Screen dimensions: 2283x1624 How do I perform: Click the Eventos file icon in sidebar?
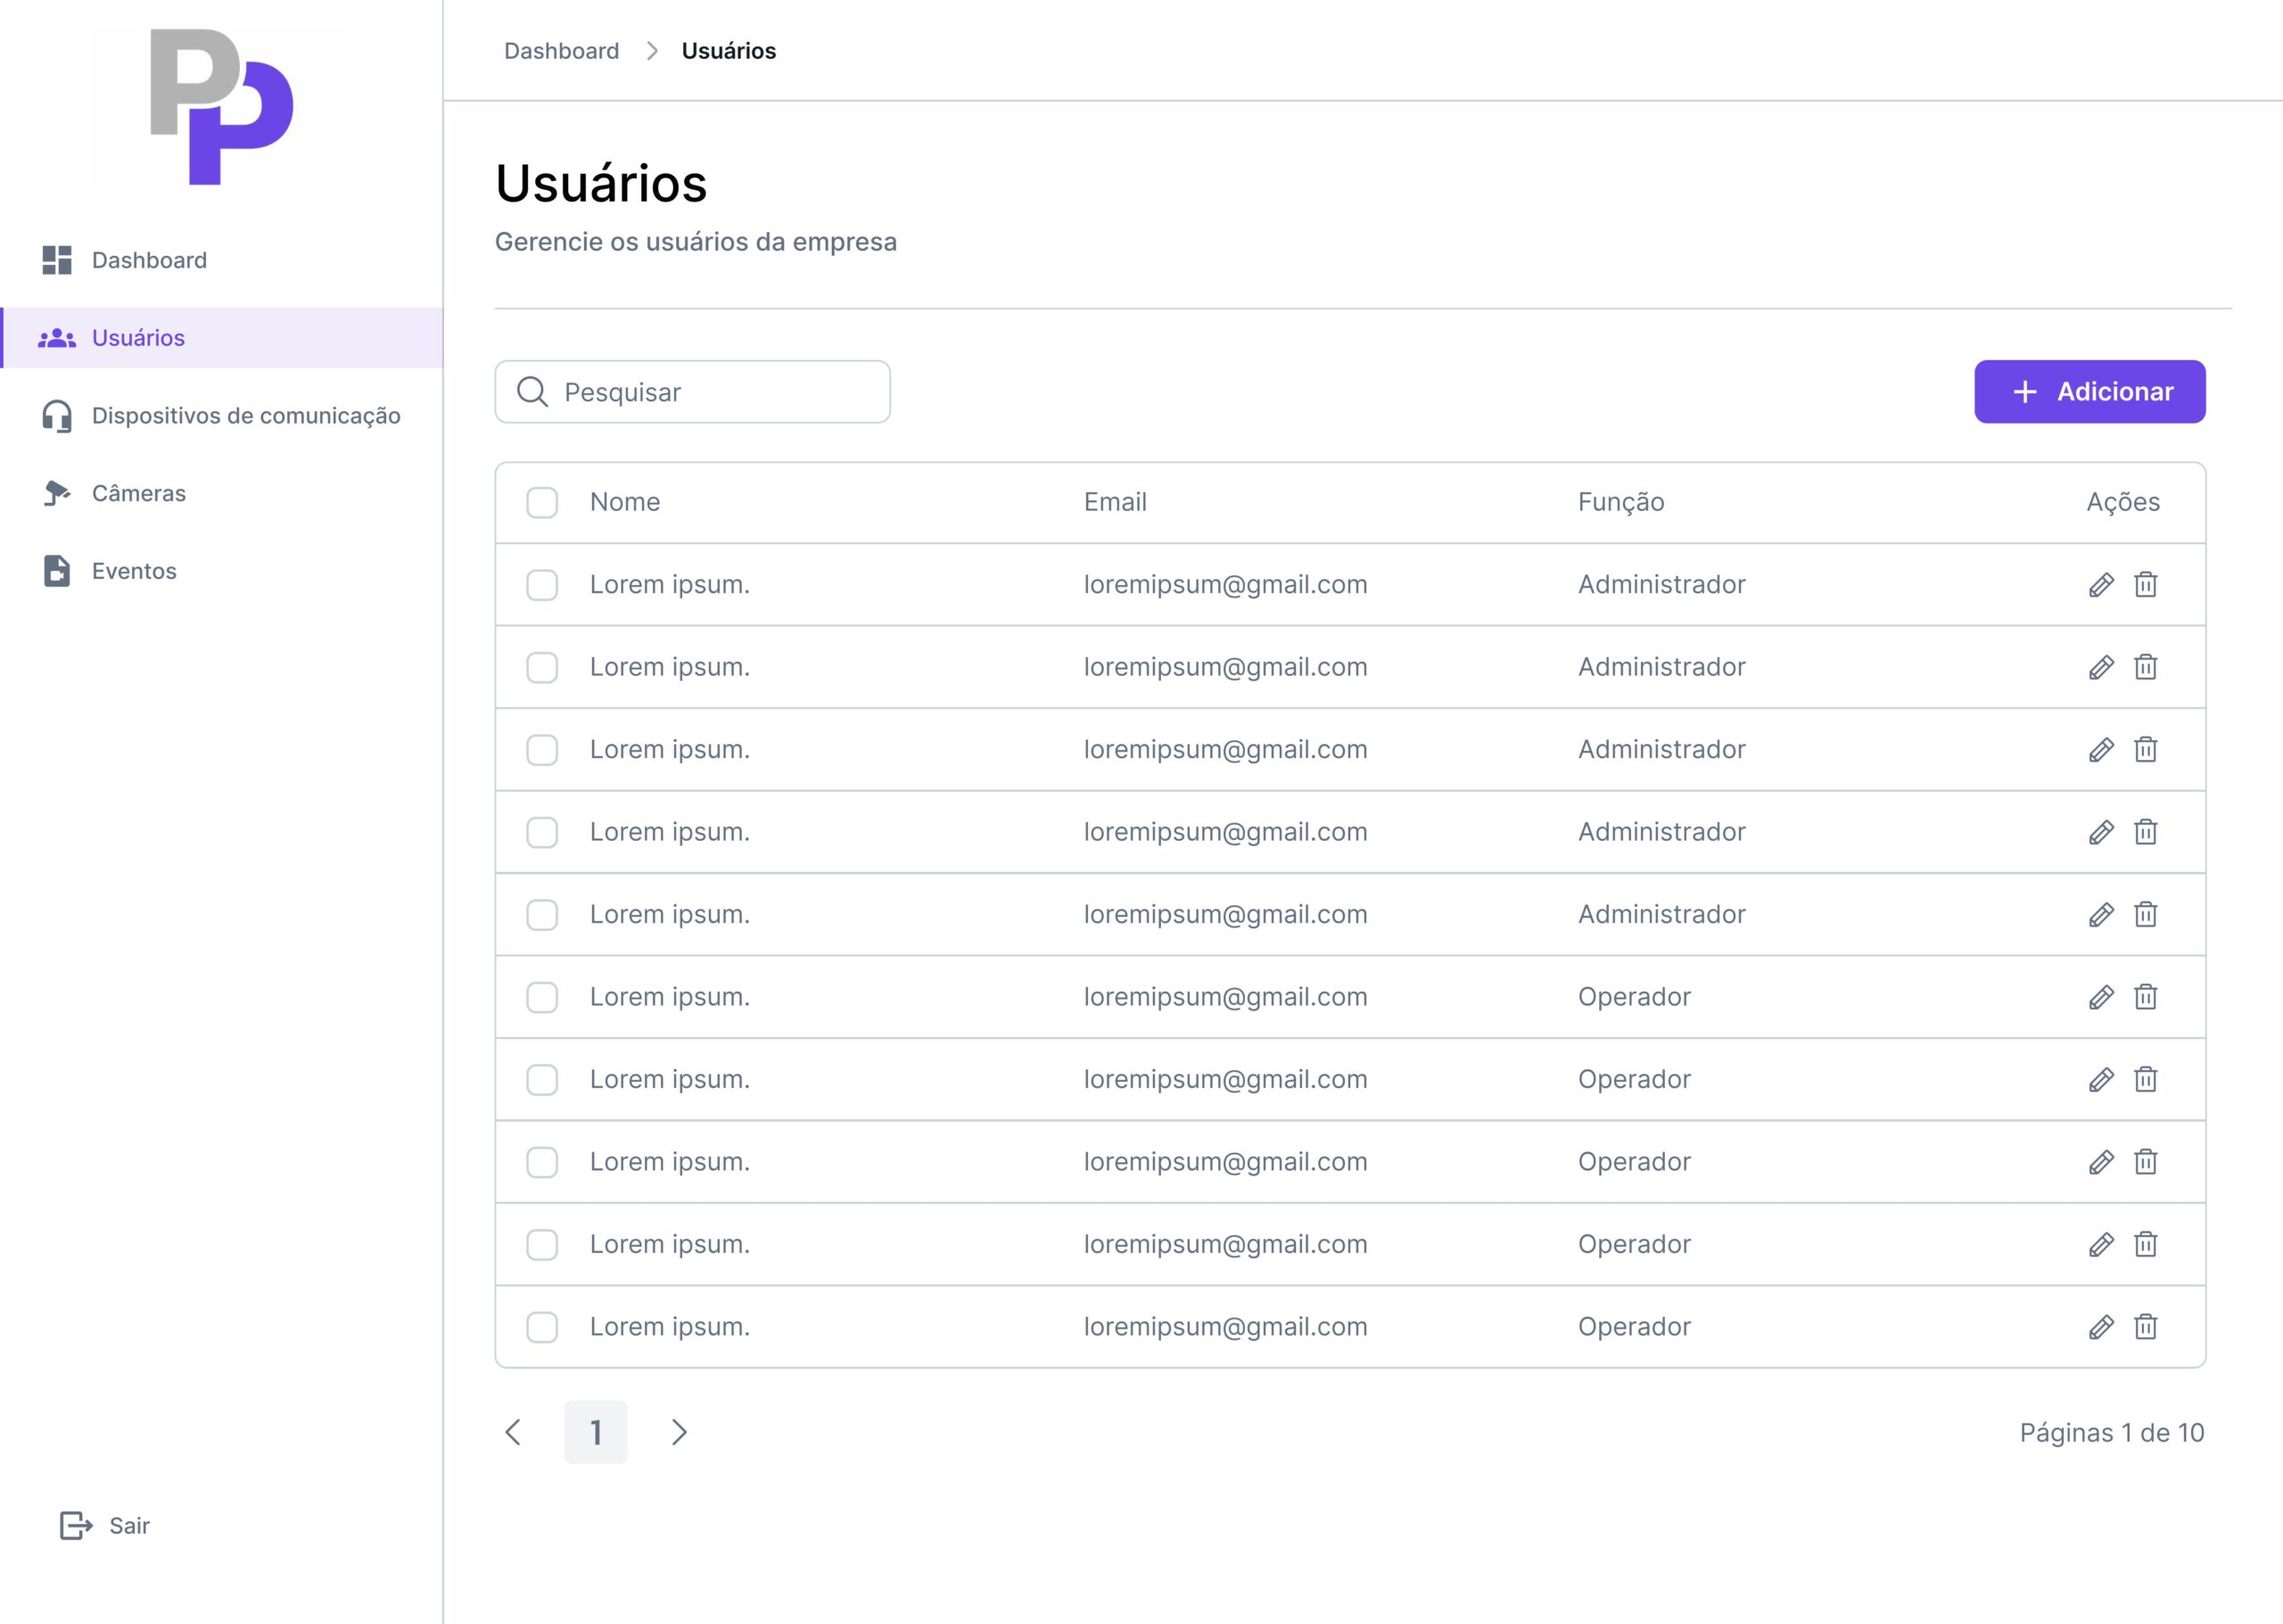click(57, 571)
